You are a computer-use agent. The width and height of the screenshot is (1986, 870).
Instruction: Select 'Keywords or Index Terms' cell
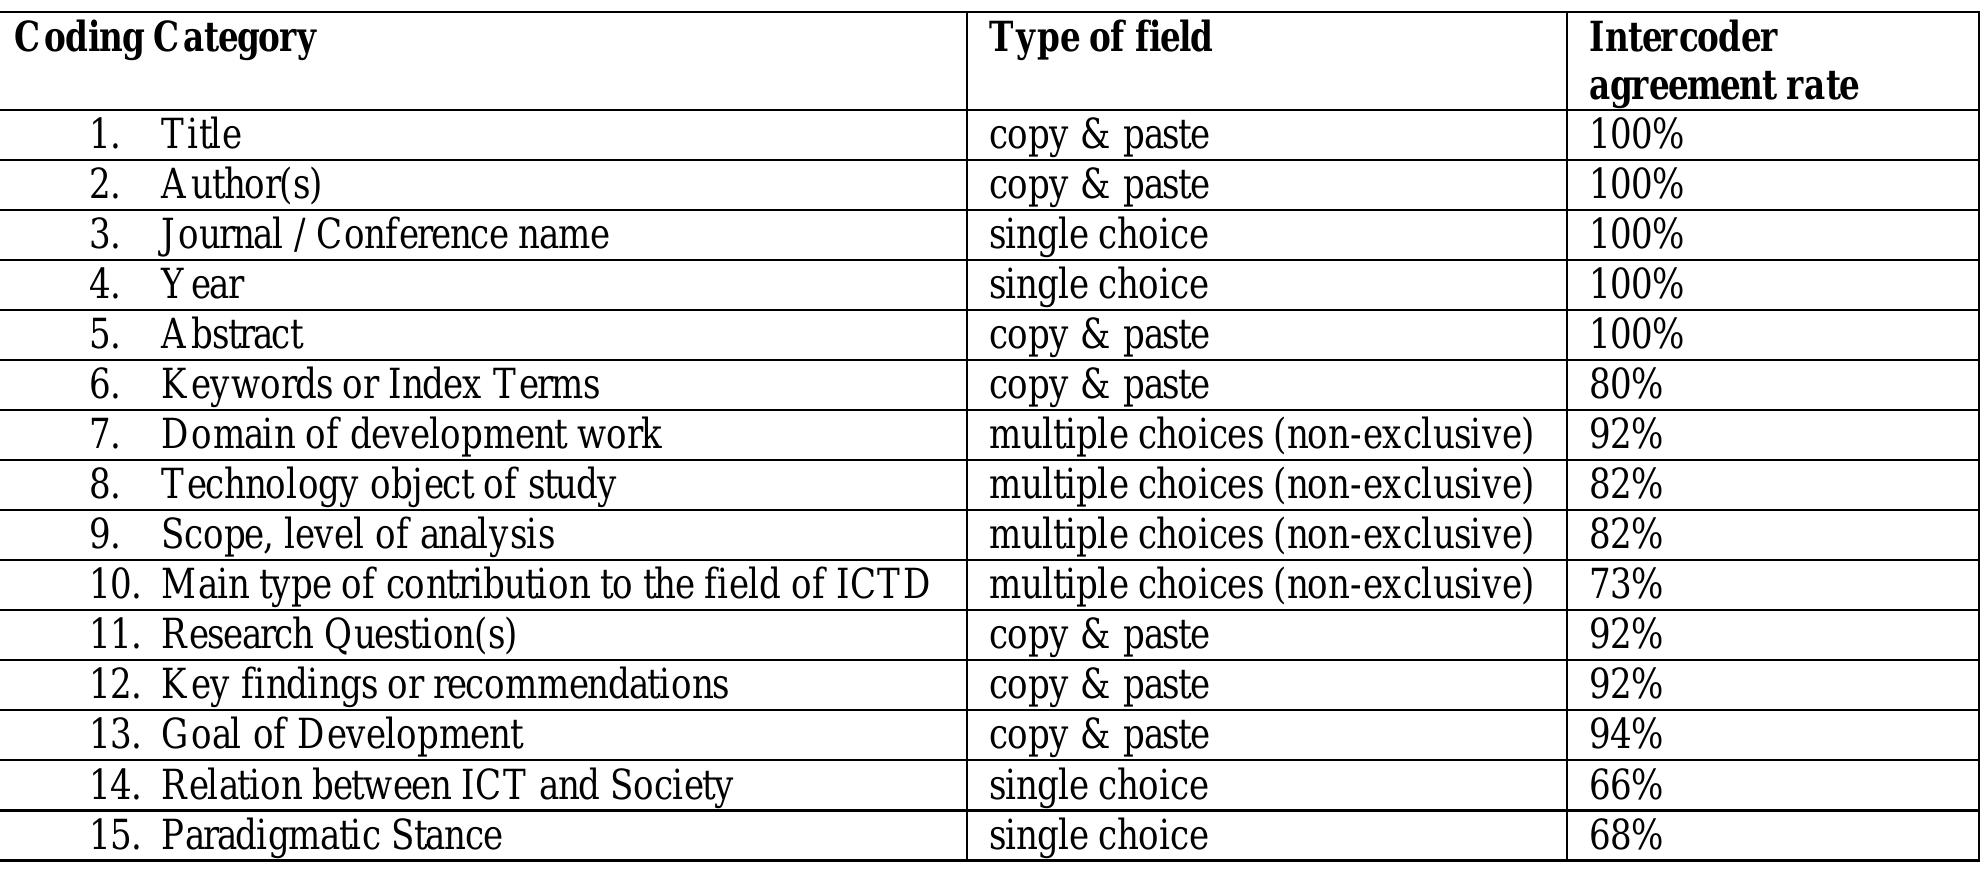coord(380,385)
